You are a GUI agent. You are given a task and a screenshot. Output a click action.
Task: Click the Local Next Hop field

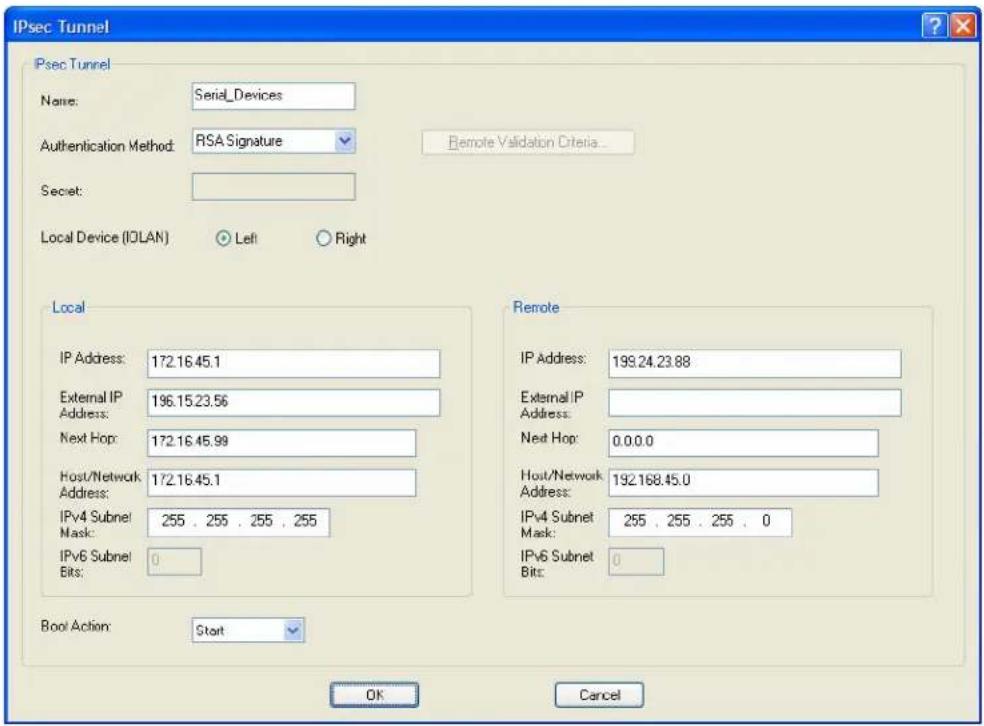tap(282, 443)
